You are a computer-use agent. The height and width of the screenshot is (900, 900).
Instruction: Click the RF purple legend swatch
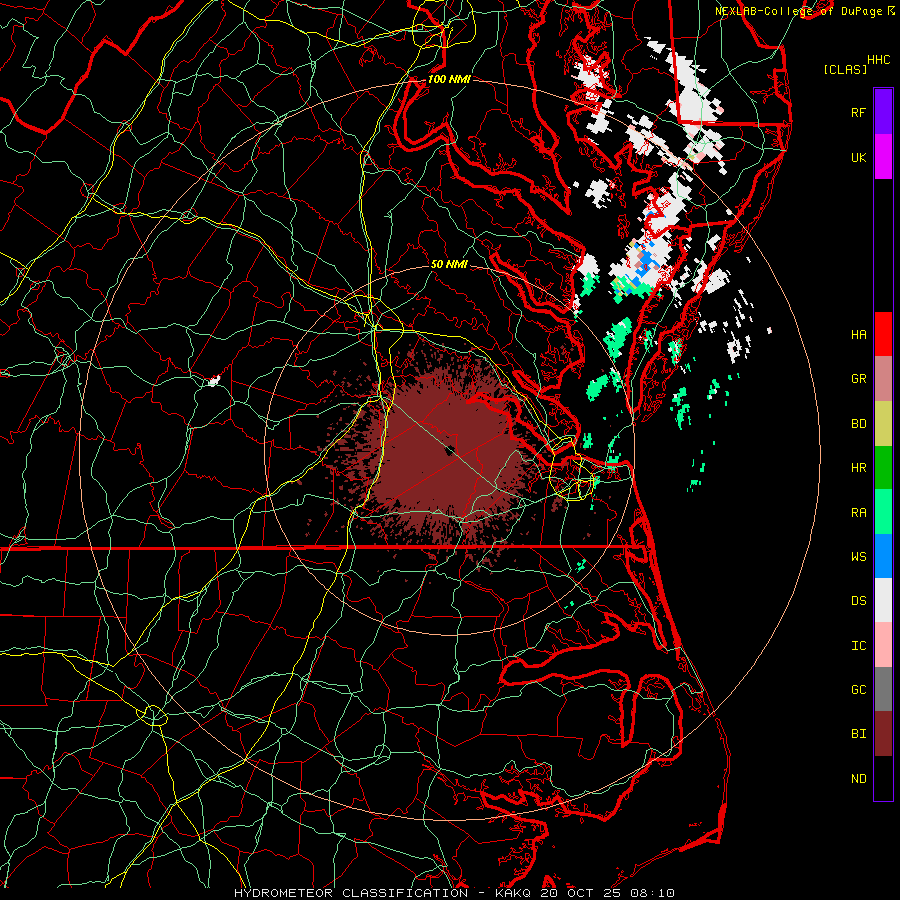[883, 112]
